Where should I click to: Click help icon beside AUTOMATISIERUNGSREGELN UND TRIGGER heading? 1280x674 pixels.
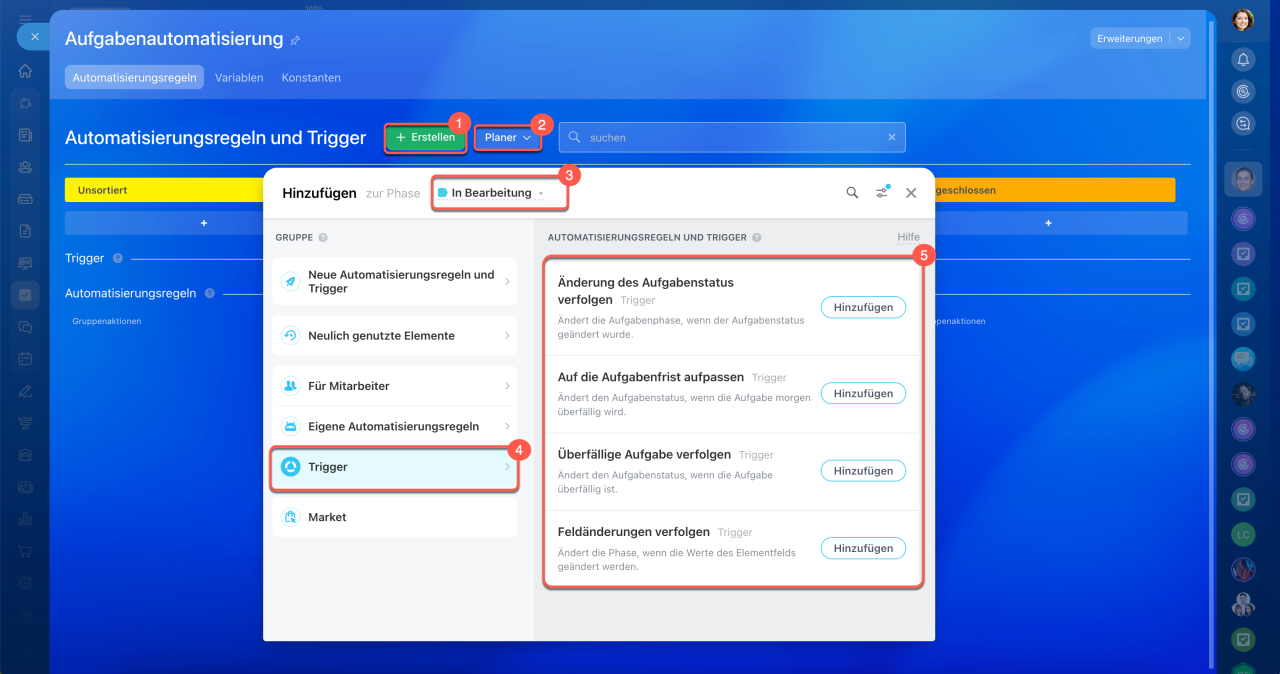pyautogui.click(x=756, y=238)
